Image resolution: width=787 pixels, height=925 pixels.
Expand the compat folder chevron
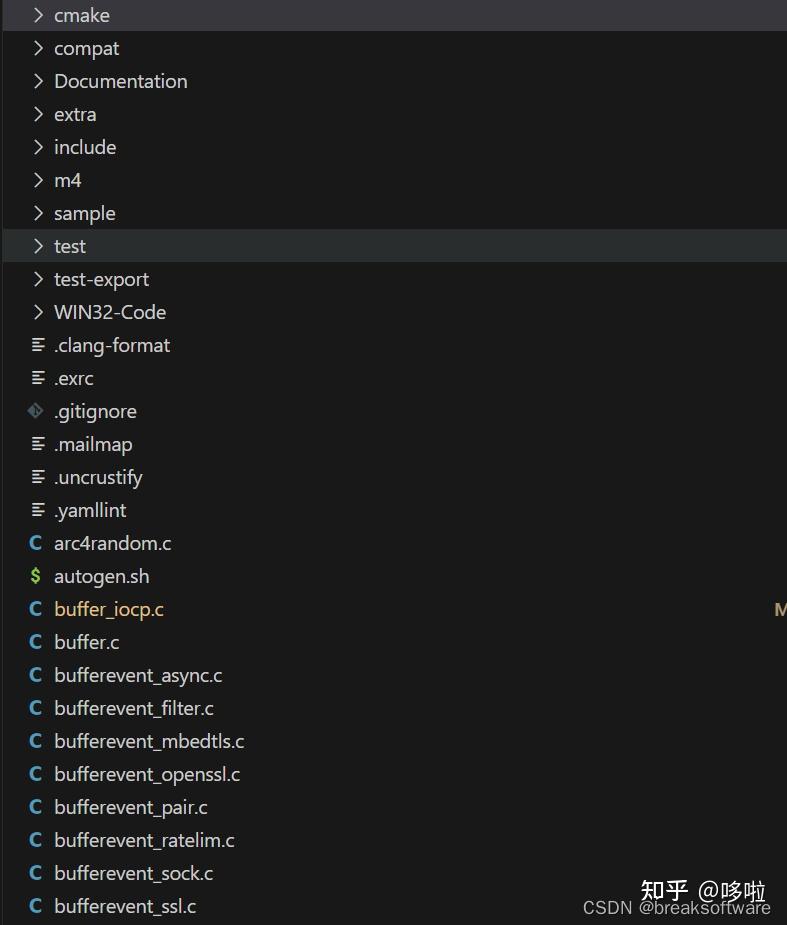pos(38,48)
